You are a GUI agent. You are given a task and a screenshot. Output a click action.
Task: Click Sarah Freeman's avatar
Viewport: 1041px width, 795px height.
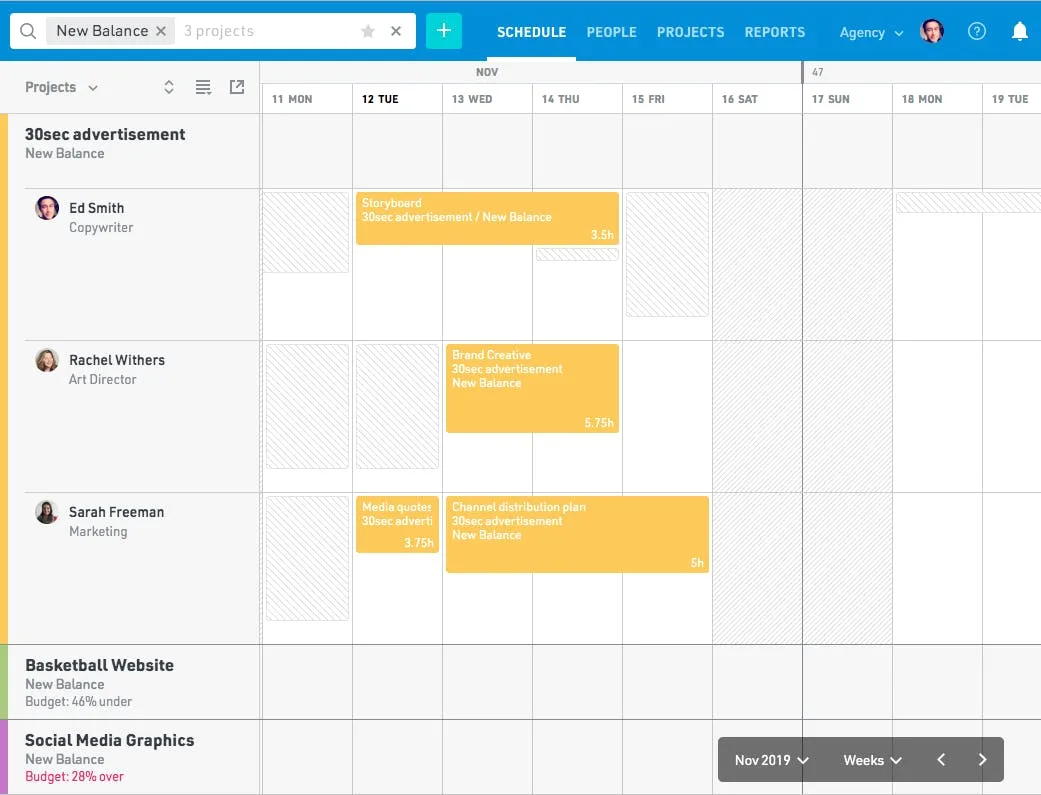click(x=47, y=512)
